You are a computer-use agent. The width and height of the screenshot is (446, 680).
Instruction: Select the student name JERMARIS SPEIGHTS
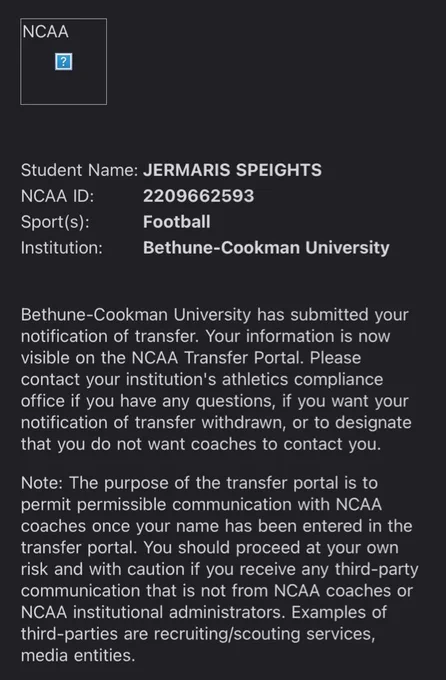(x=233, y=170)
